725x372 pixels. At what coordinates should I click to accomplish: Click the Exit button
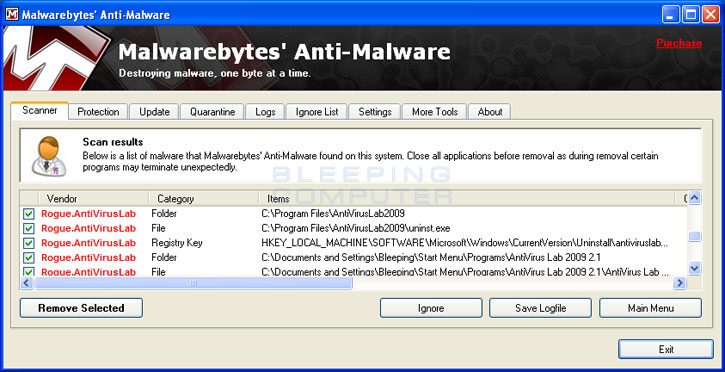click(x=666, y=349)
